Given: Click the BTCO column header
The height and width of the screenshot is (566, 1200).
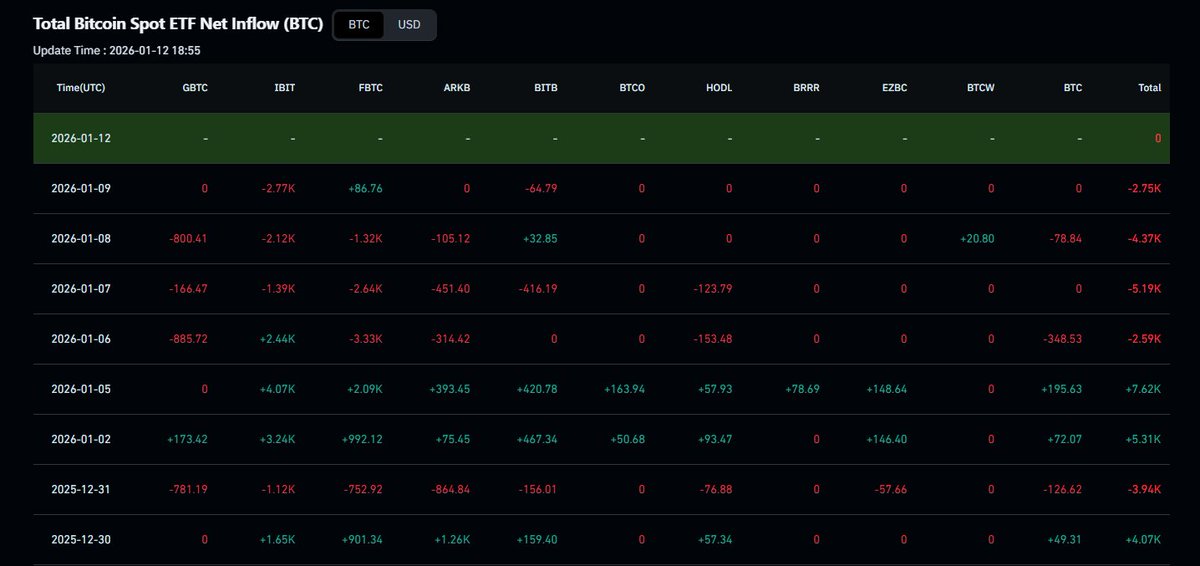Looking at the screenshot, I should click(632, 88).
